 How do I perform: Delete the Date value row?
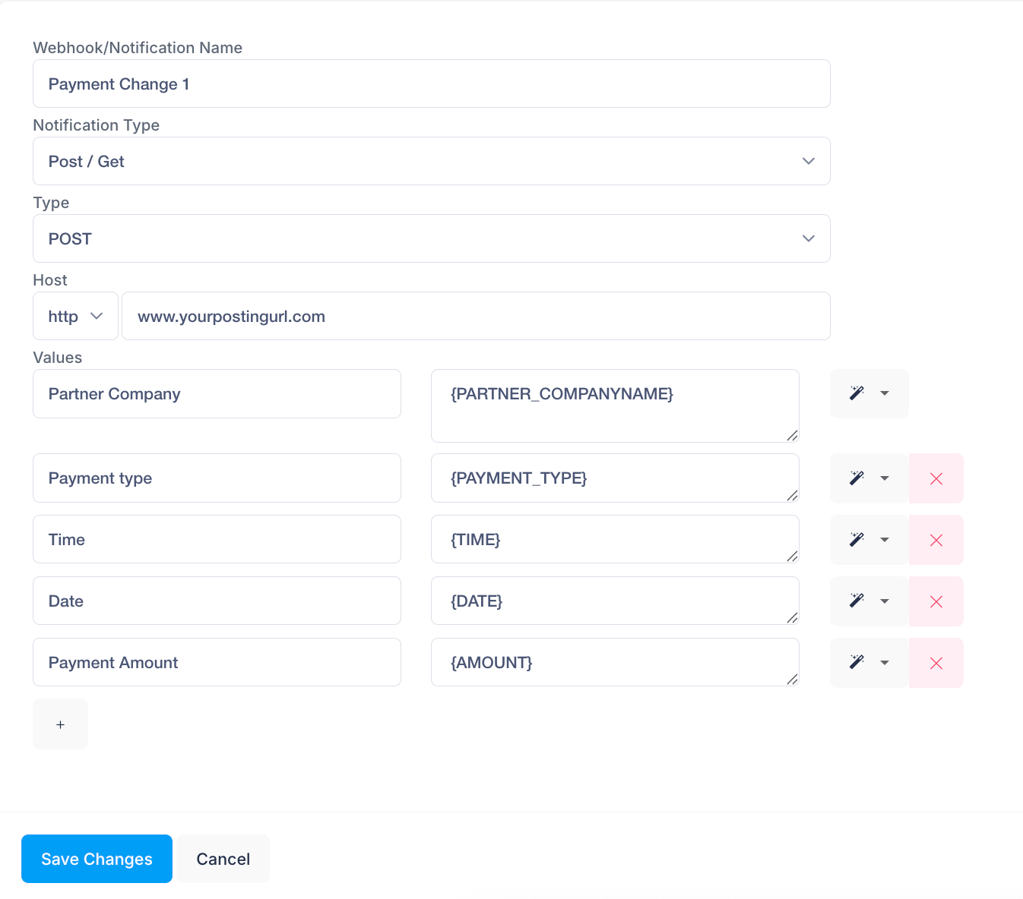click(936, 601)
